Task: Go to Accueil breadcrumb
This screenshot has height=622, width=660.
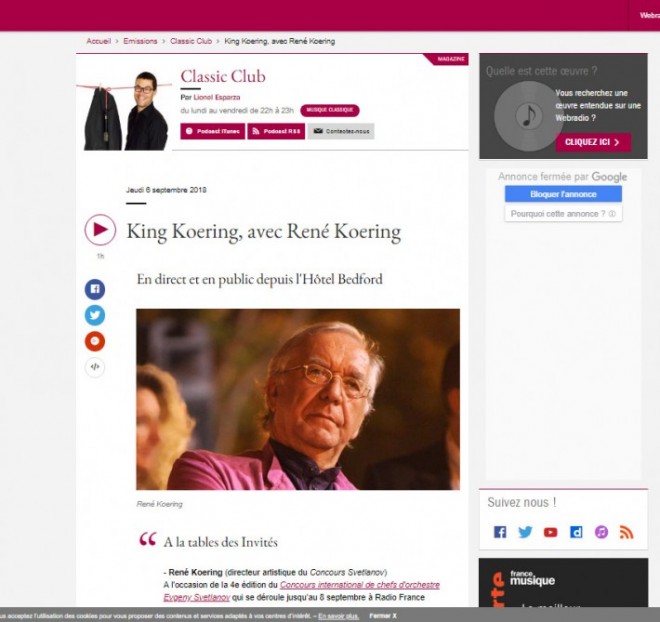Action: coord(98,41)
